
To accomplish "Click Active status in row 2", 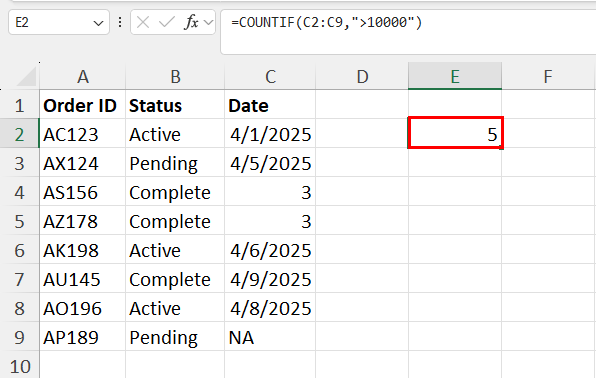I will 175,134.
